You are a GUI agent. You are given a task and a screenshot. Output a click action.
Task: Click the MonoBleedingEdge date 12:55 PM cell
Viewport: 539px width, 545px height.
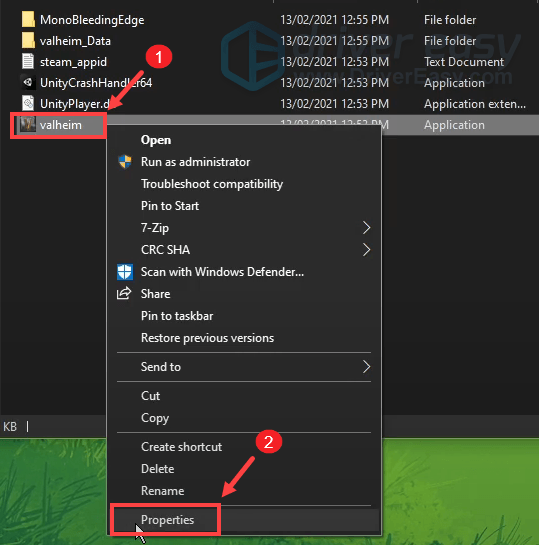(334, 20)
